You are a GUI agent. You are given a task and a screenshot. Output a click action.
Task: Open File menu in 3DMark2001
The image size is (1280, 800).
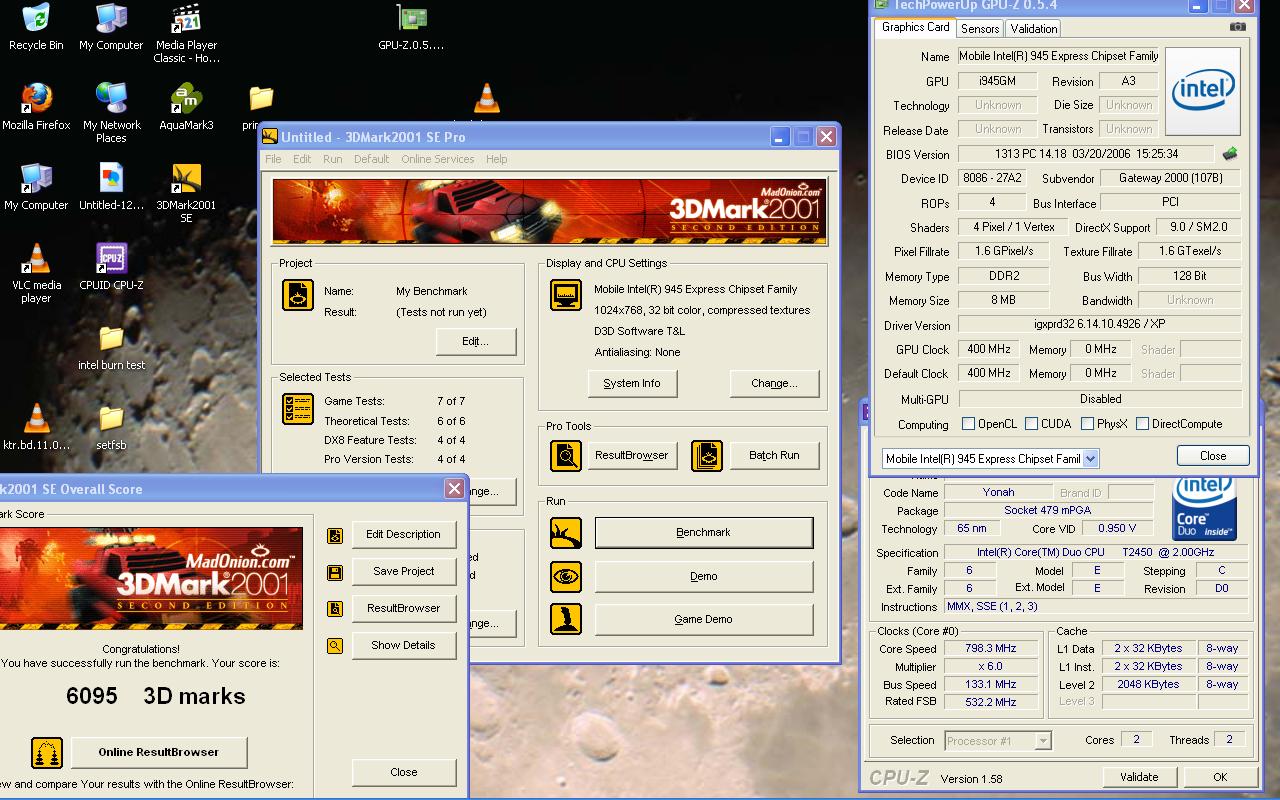[273, 159]
